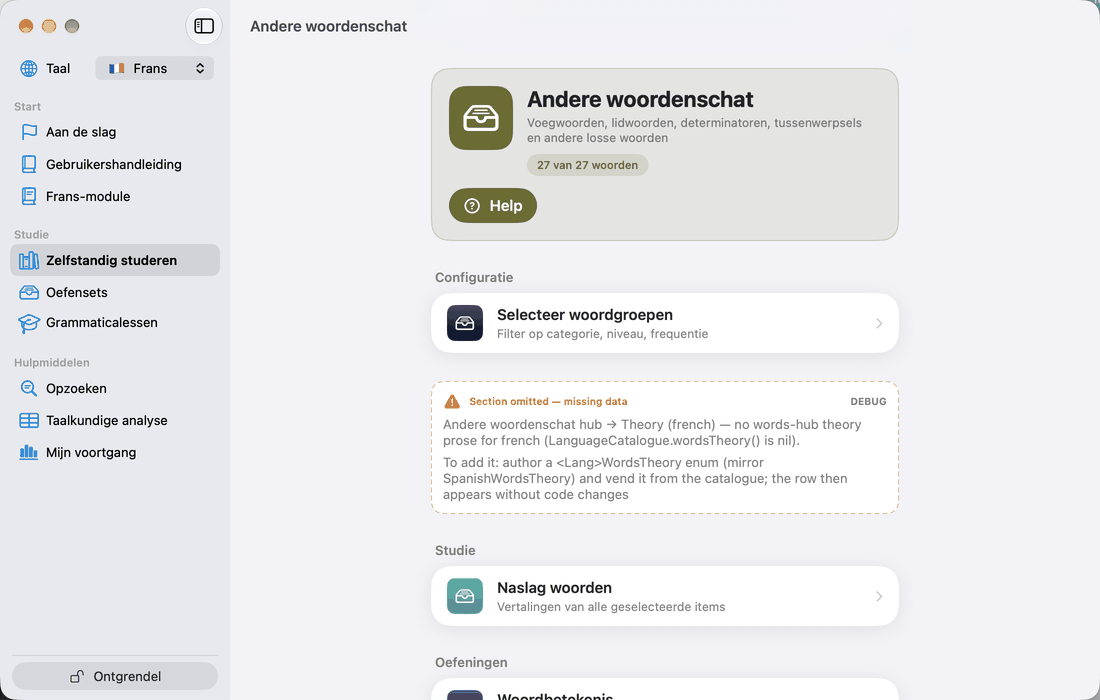
Task: Click the Studie heading above Naslag woorden
Action: click(x=455, y=551)
